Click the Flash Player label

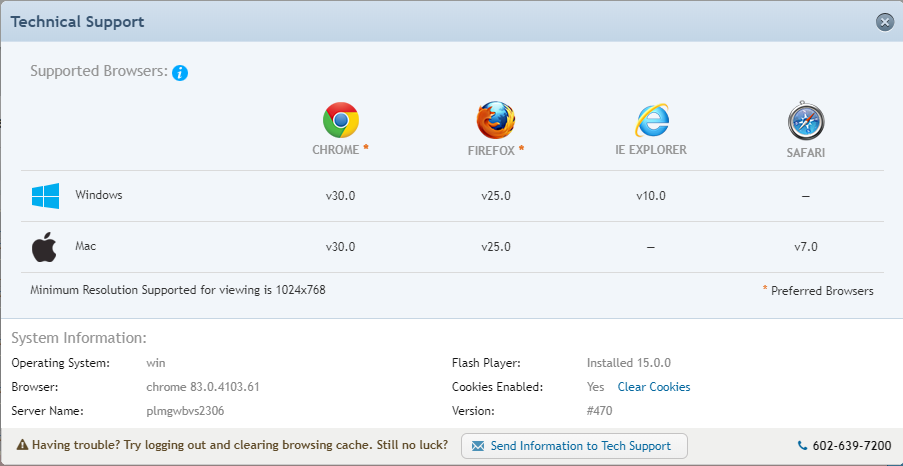point(487,363)
